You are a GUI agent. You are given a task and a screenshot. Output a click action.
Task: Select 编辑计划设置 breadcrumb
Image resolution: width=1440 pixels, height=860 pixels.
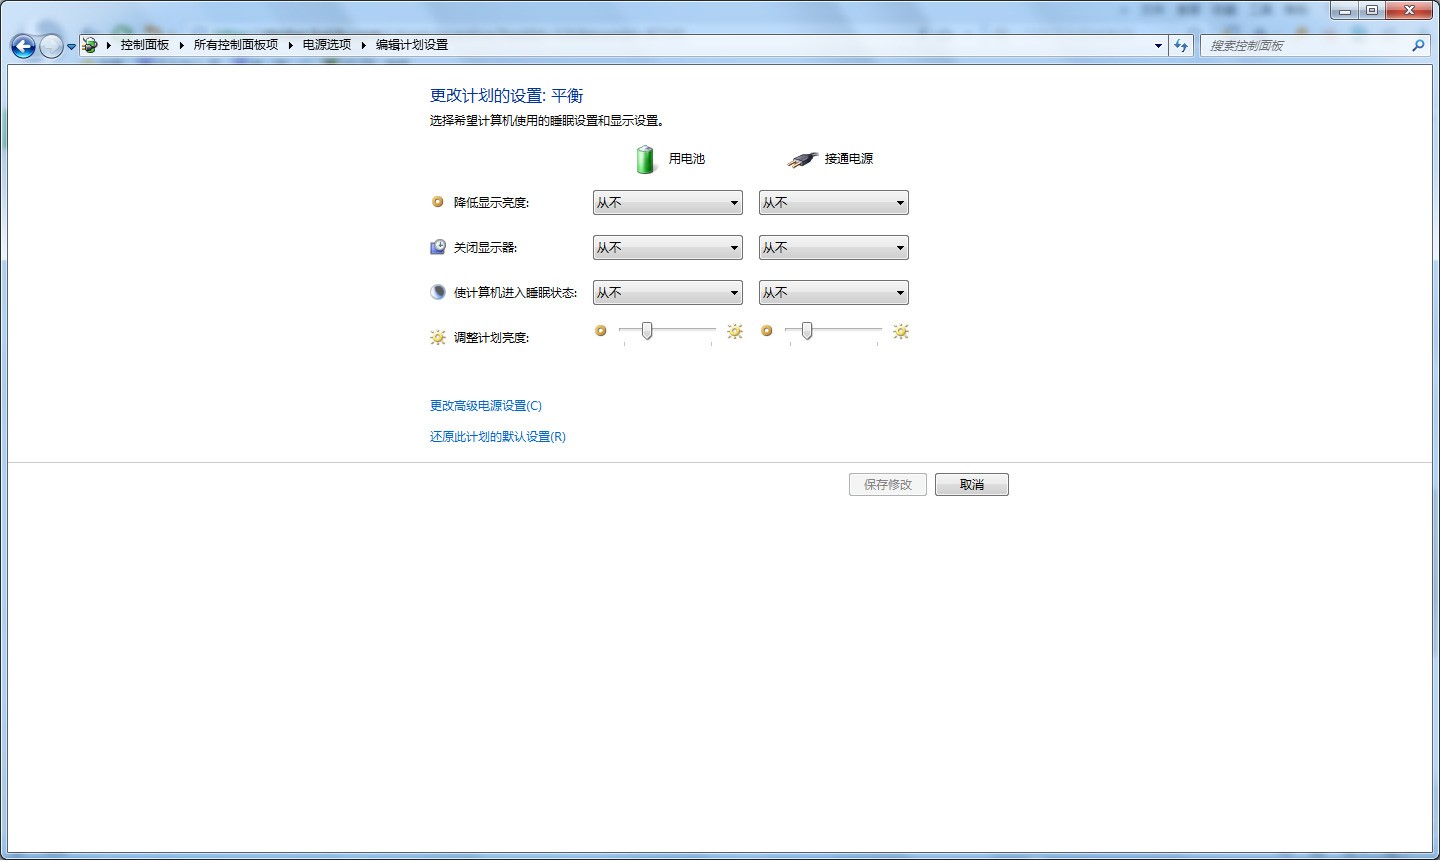pyautogui.click(x=412, y=45)
